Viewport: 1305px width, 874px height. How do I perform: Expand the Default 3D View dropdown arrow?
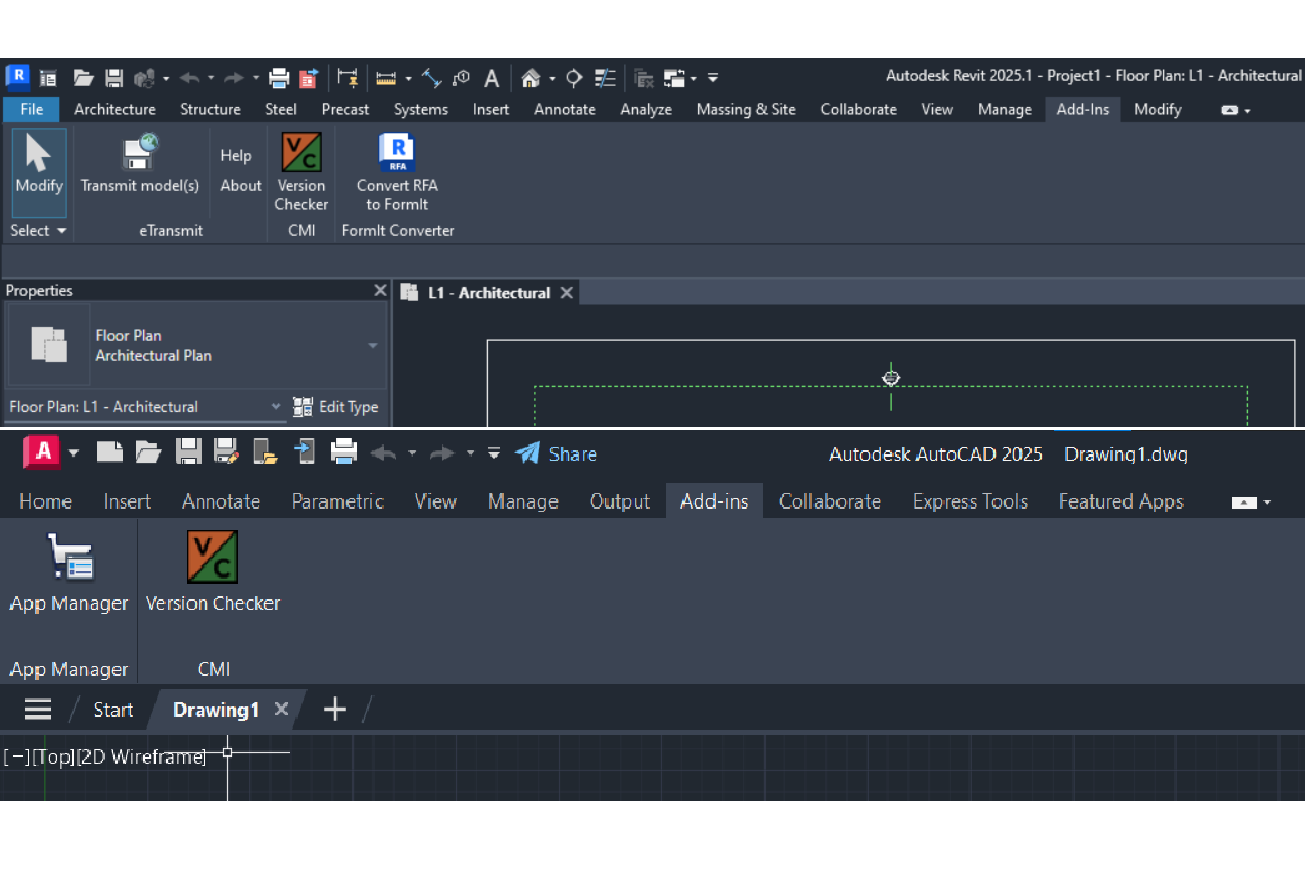tap(552, 78)
